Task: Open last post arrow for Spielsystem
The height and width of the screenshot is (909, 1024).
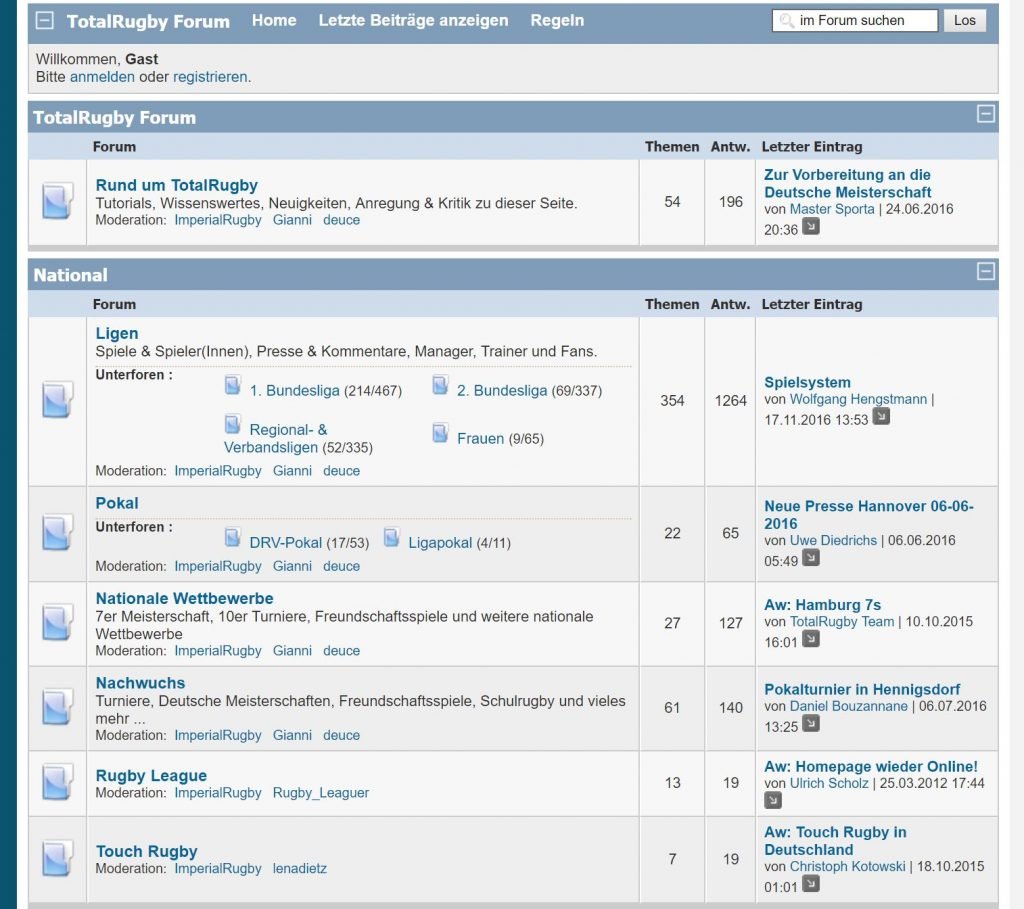Action: (x=881, y=416)
